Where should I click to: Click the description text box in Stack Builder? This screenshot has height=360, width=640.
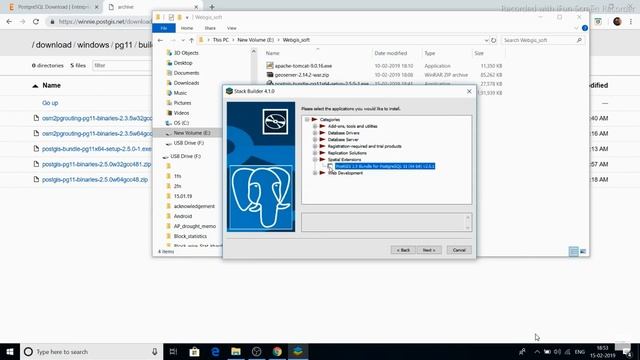387,222
